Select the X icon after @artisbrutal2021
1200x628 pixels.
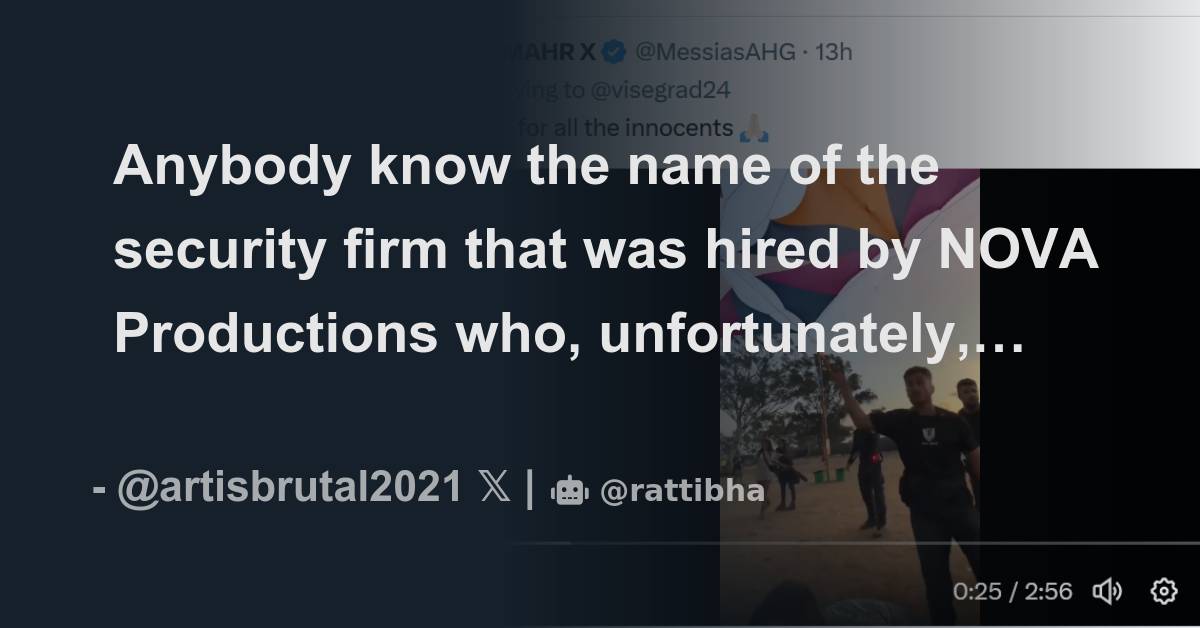coord(496,487)
